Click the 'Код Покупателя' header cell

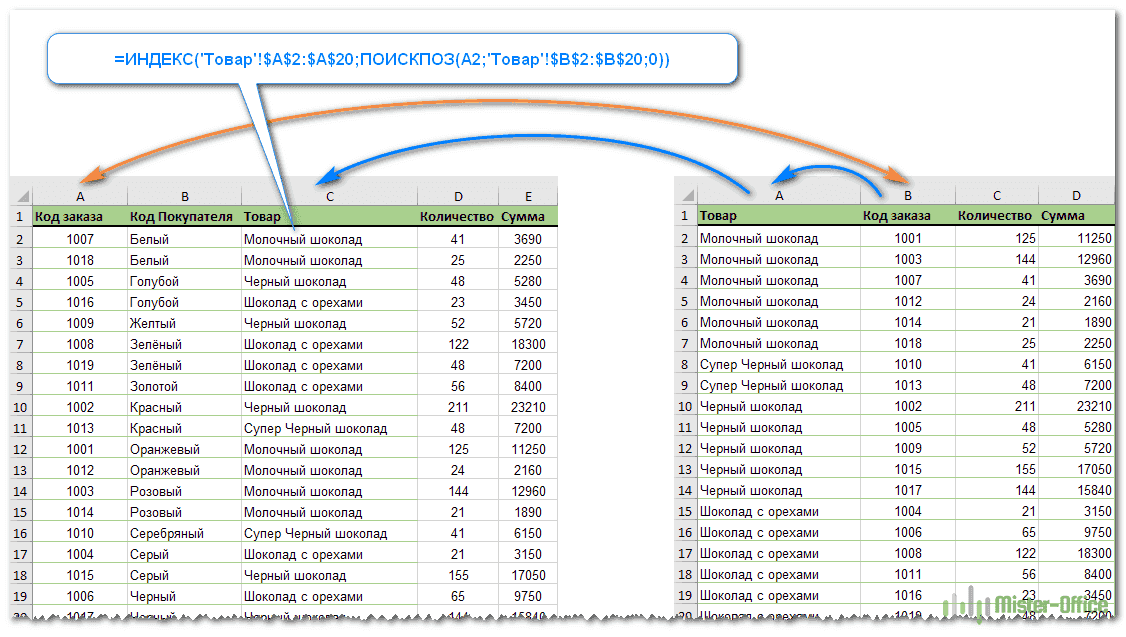pyautogui.click(x=185, y=216)
